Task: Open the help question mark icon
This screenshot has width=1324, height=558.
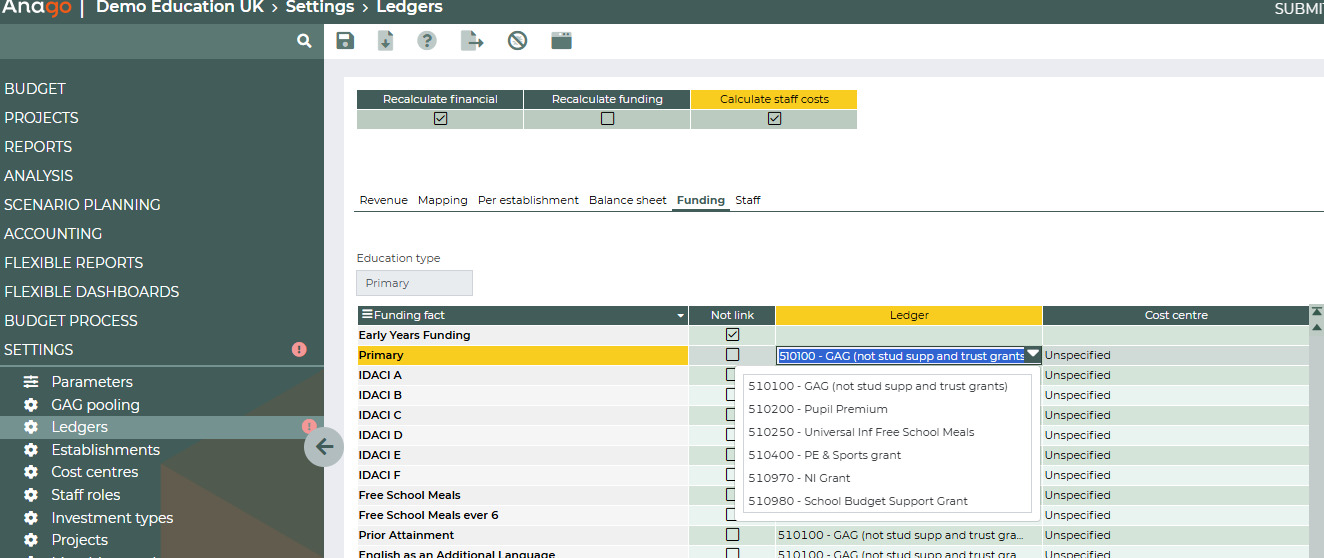Action: [x=427, y=41]
